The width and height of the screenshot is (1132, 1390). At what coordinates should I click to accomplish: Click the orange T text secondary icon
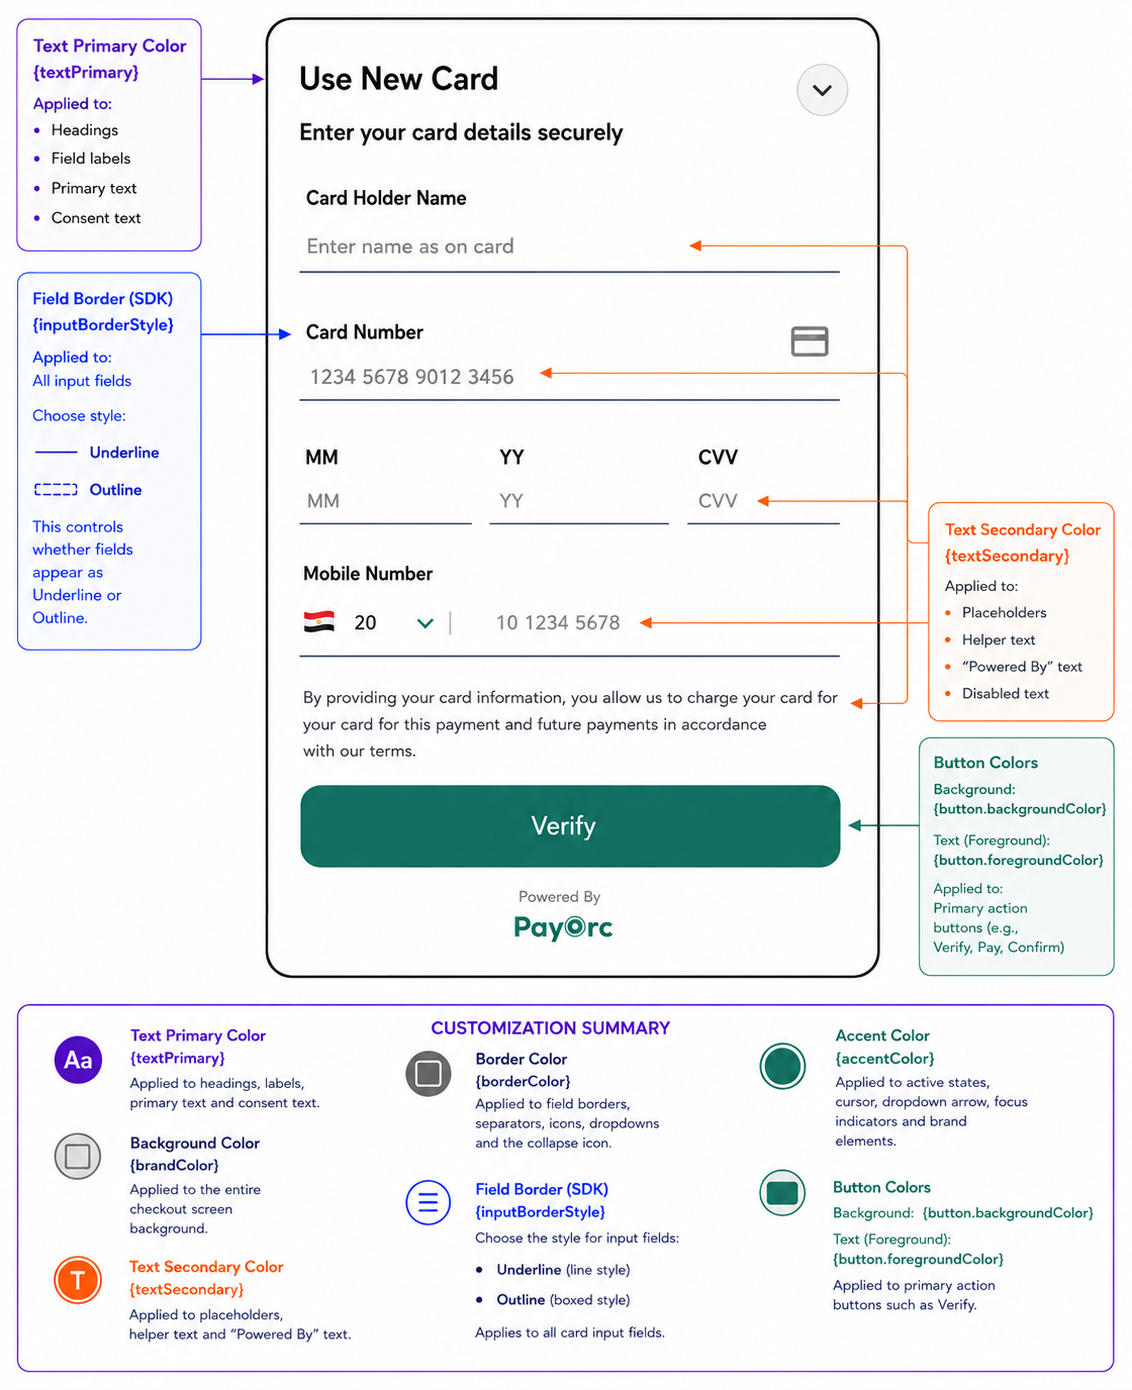pos(78,1280)
